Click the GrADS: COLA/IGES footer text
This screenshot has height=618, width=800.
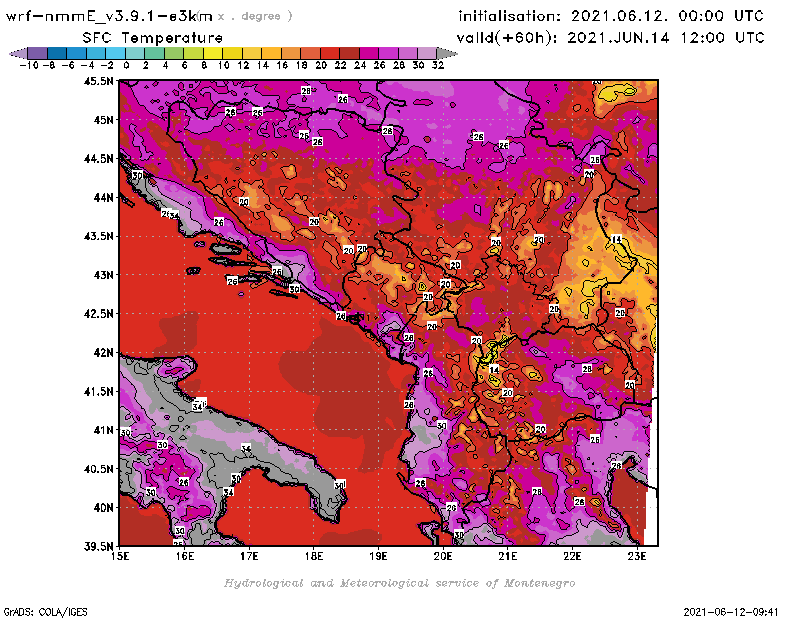click(x=45, y=612)
